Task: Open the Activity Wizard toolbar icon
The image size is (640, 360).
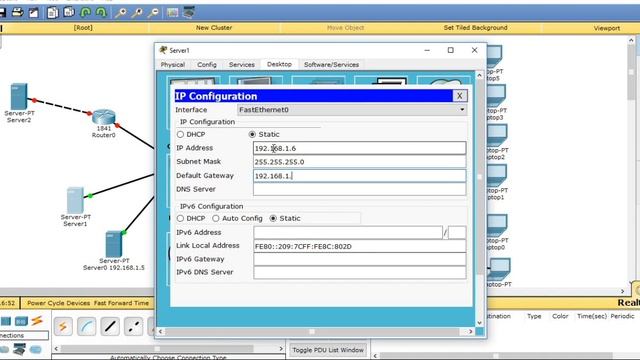Action: [34, 13]
